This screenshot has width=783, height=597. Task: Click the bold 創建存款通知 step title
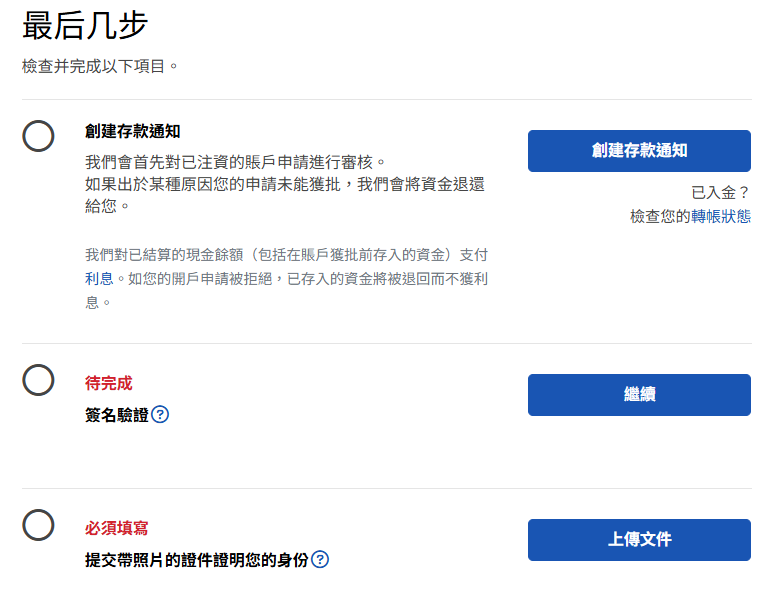[x=133, y=131]
